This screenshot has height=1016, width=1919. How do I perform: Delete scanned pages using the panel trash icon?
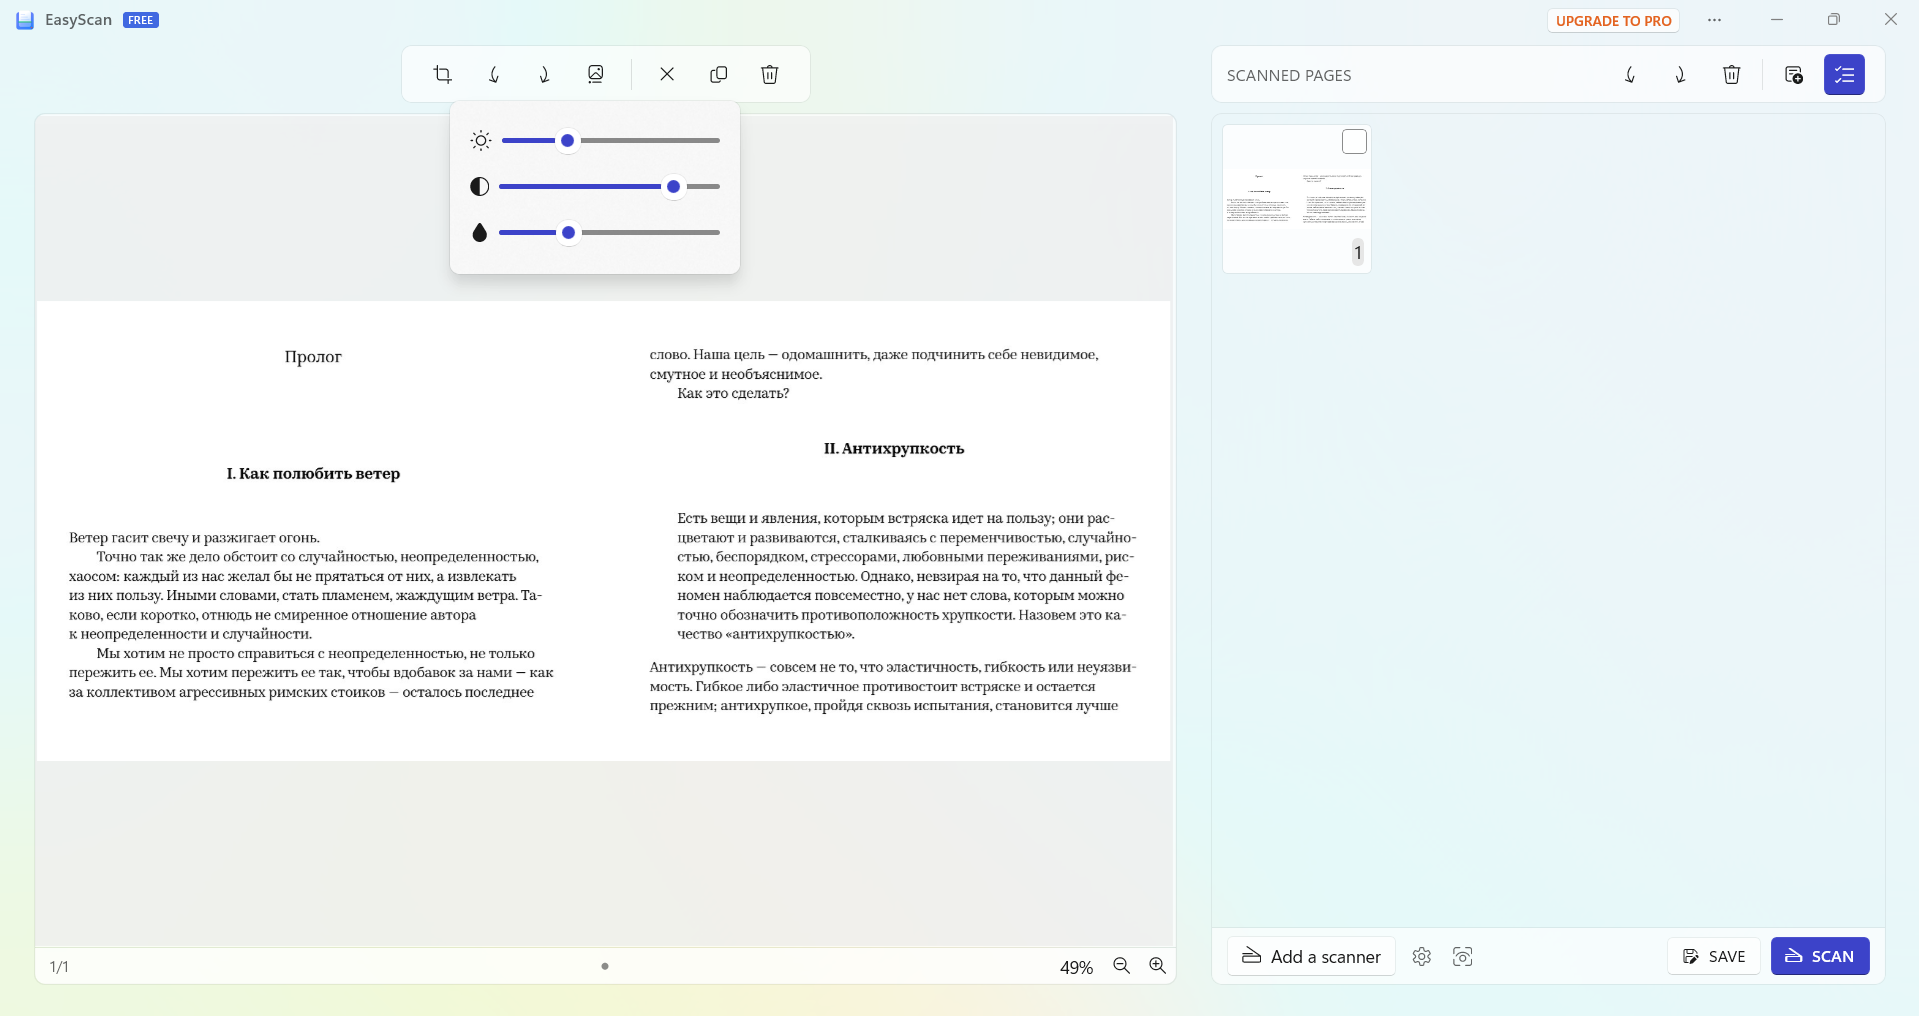(1731, 75)
